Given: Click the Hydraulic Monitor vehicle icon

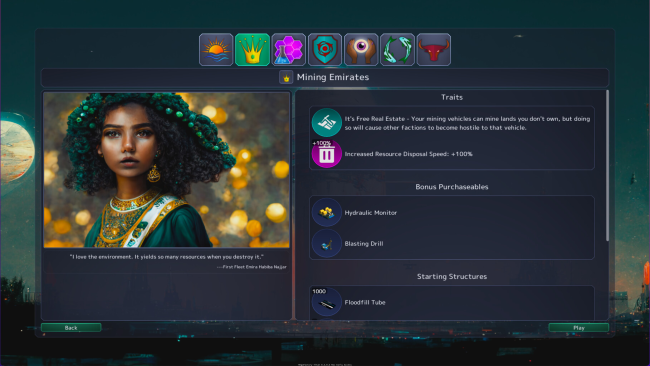Looking at the screenshot, I should click(x=327, y=212).
